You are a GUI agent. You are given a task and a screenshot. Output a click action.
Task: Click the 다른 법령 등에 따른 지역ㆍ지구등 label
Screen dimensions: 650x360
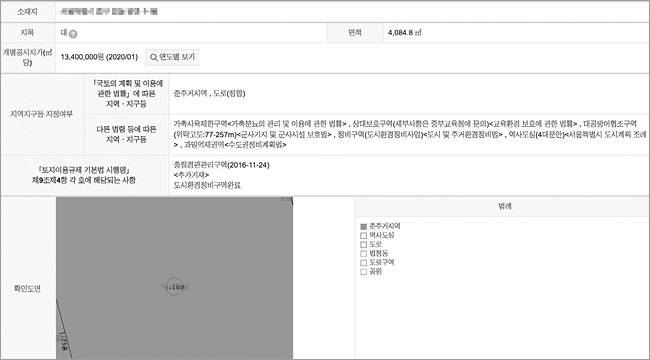pos(126,134)
